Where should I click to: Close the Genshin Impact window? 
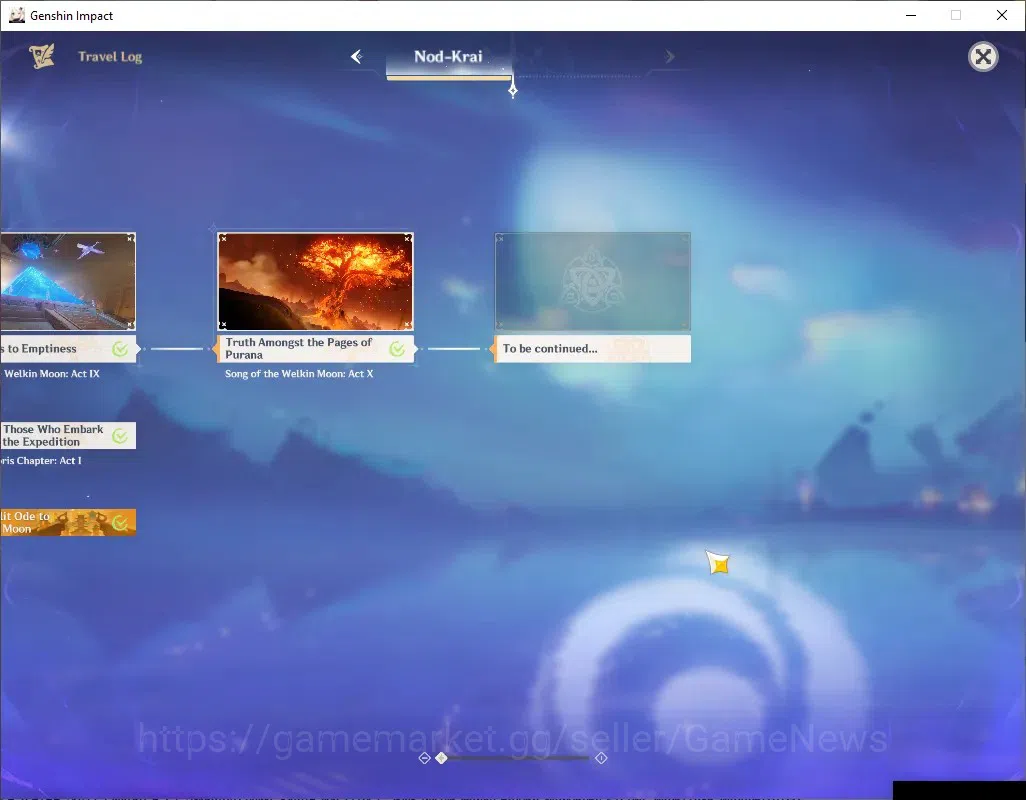[x=1001, y=15]
